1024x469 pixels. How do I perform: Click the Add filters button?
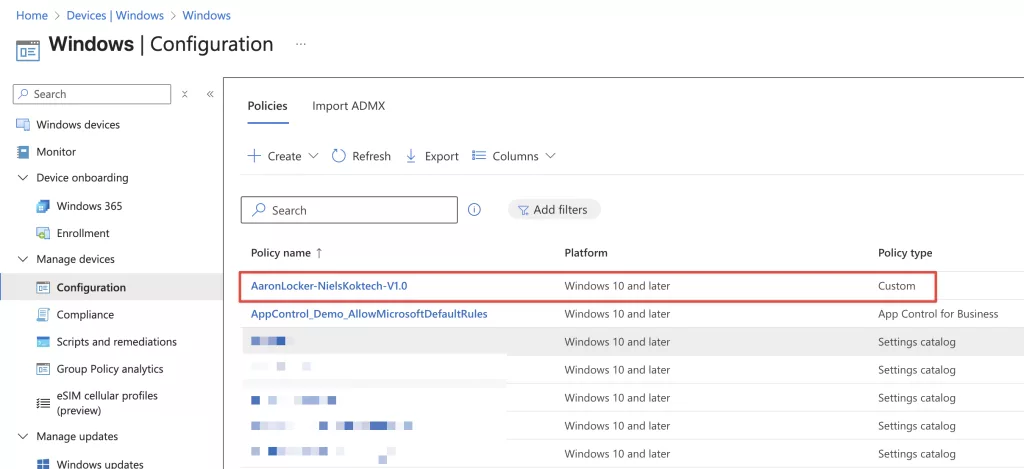pyautogui.click(x=555, y=210)
